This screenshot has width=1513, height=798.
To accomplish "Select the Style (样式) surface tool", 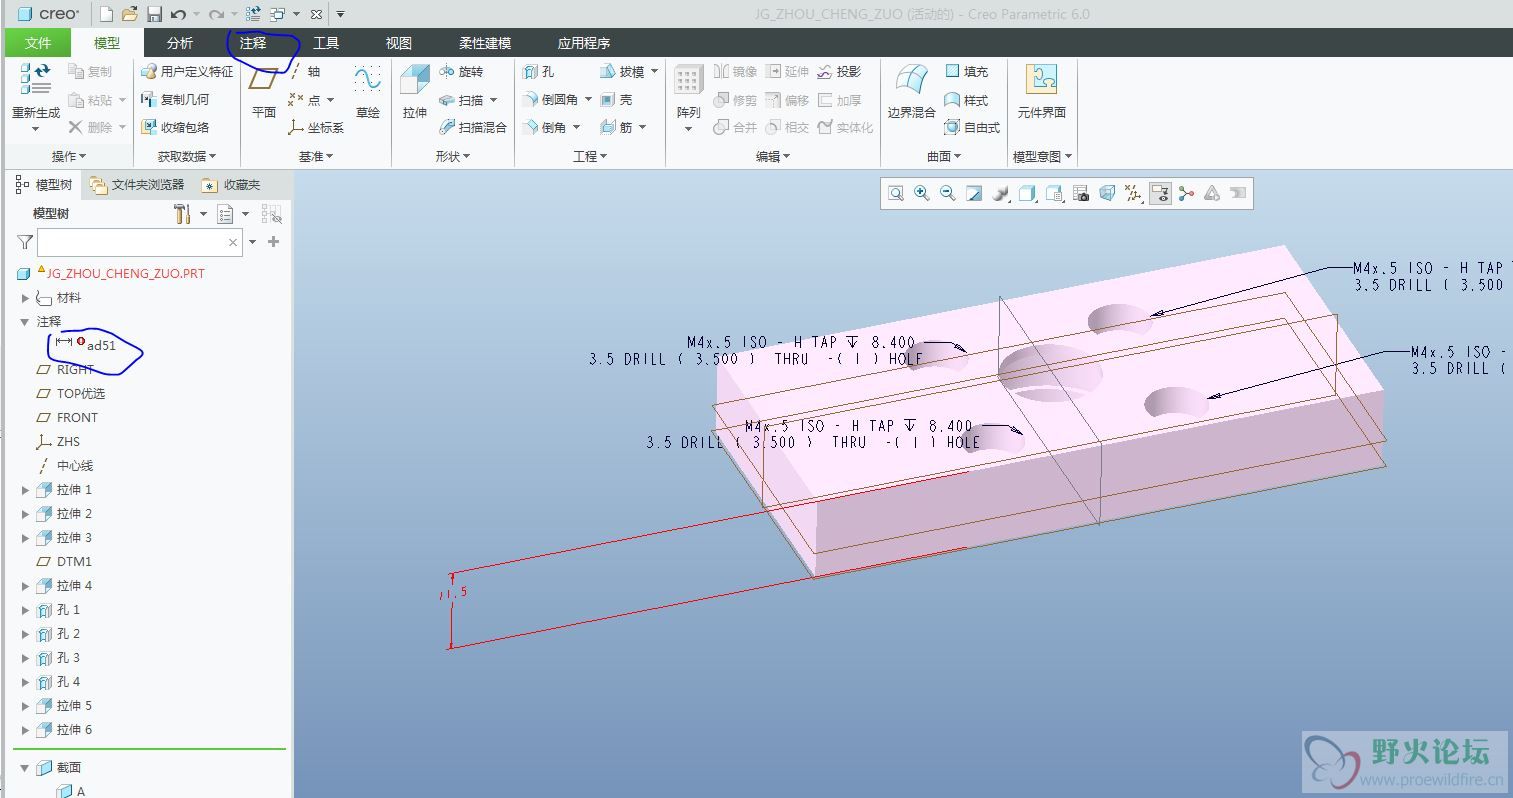I will (x=966, y=100).
